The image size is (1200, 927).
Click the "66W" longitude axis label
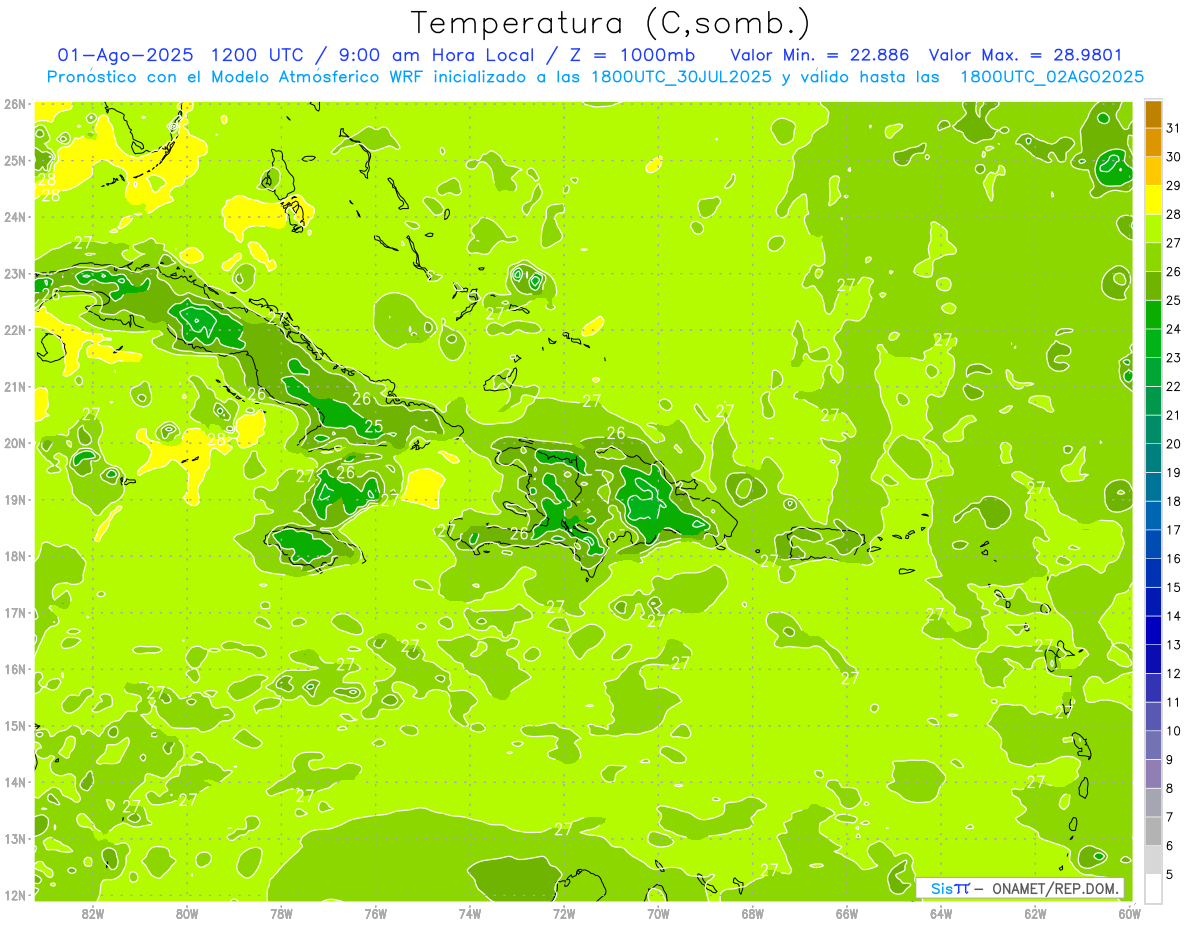click(x=847, y=913)
